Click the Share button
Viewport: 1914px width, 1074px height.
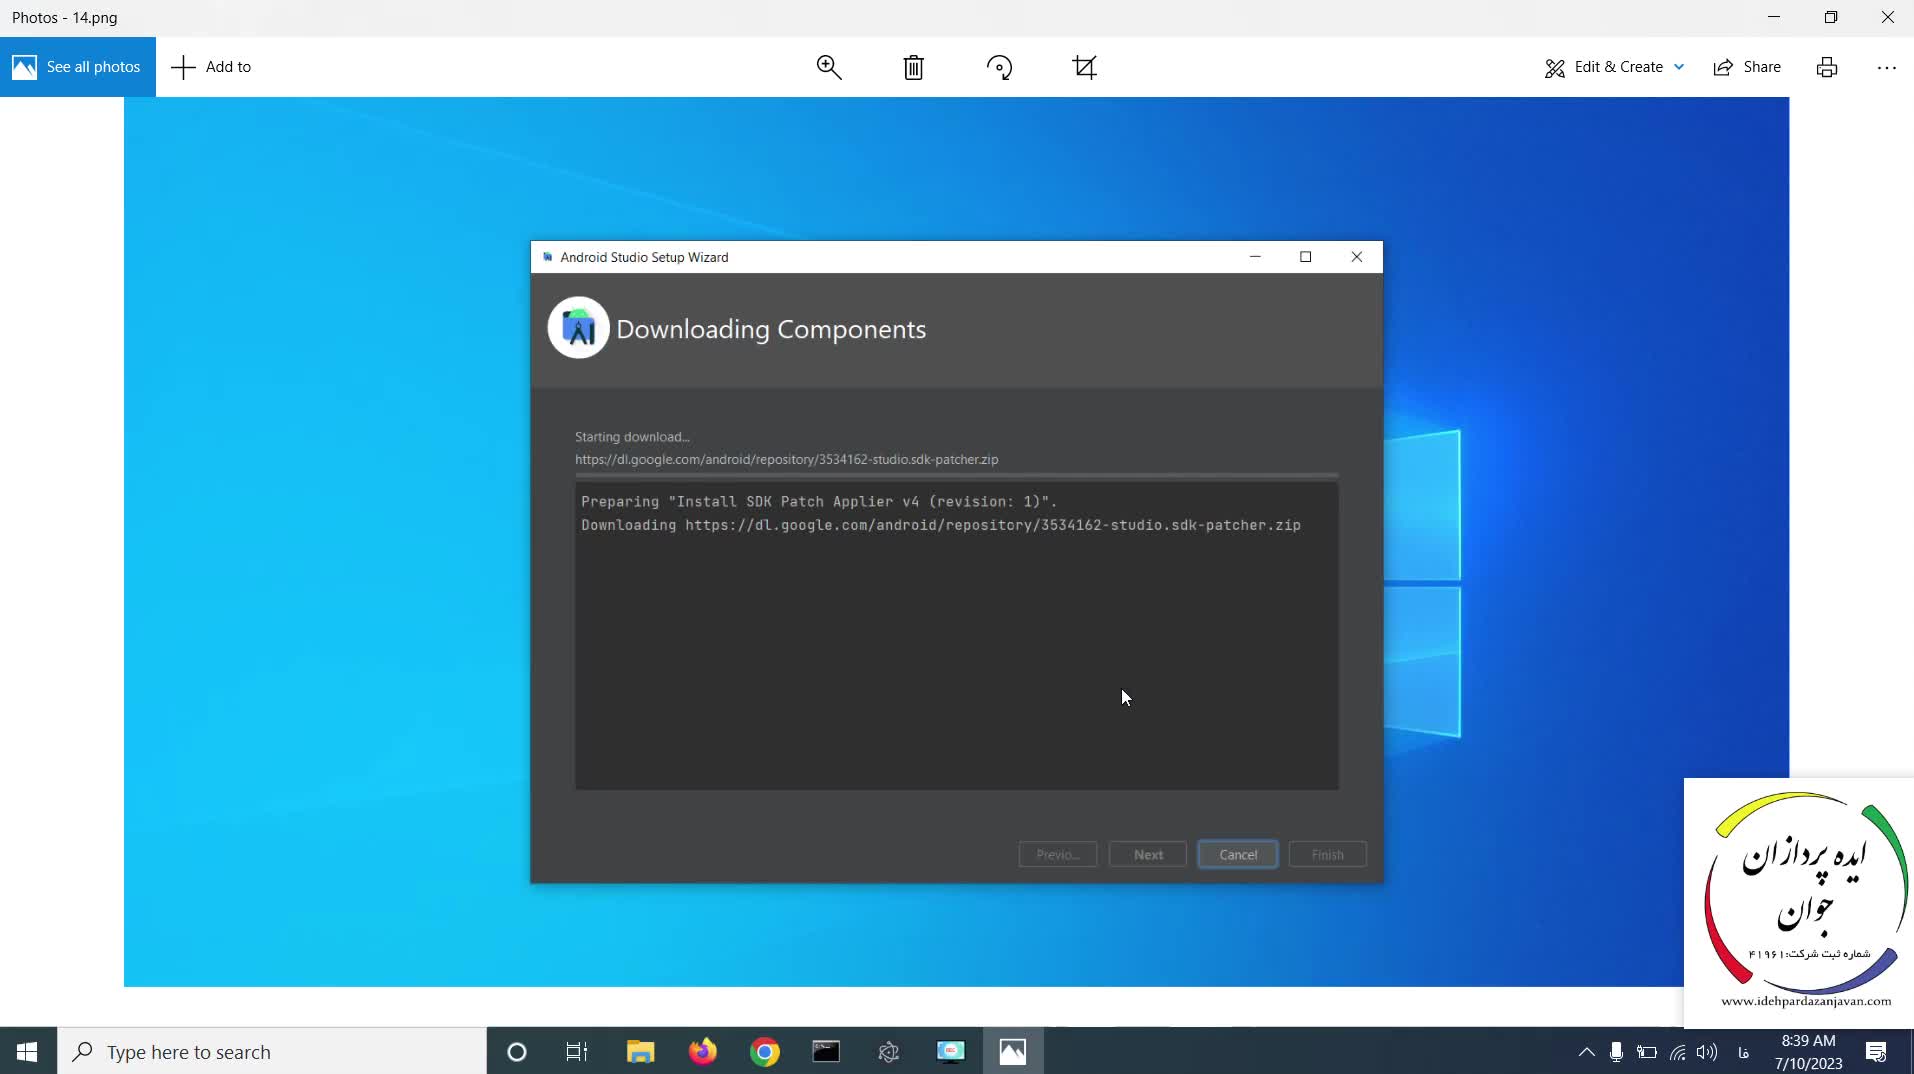coord(1747,67)
